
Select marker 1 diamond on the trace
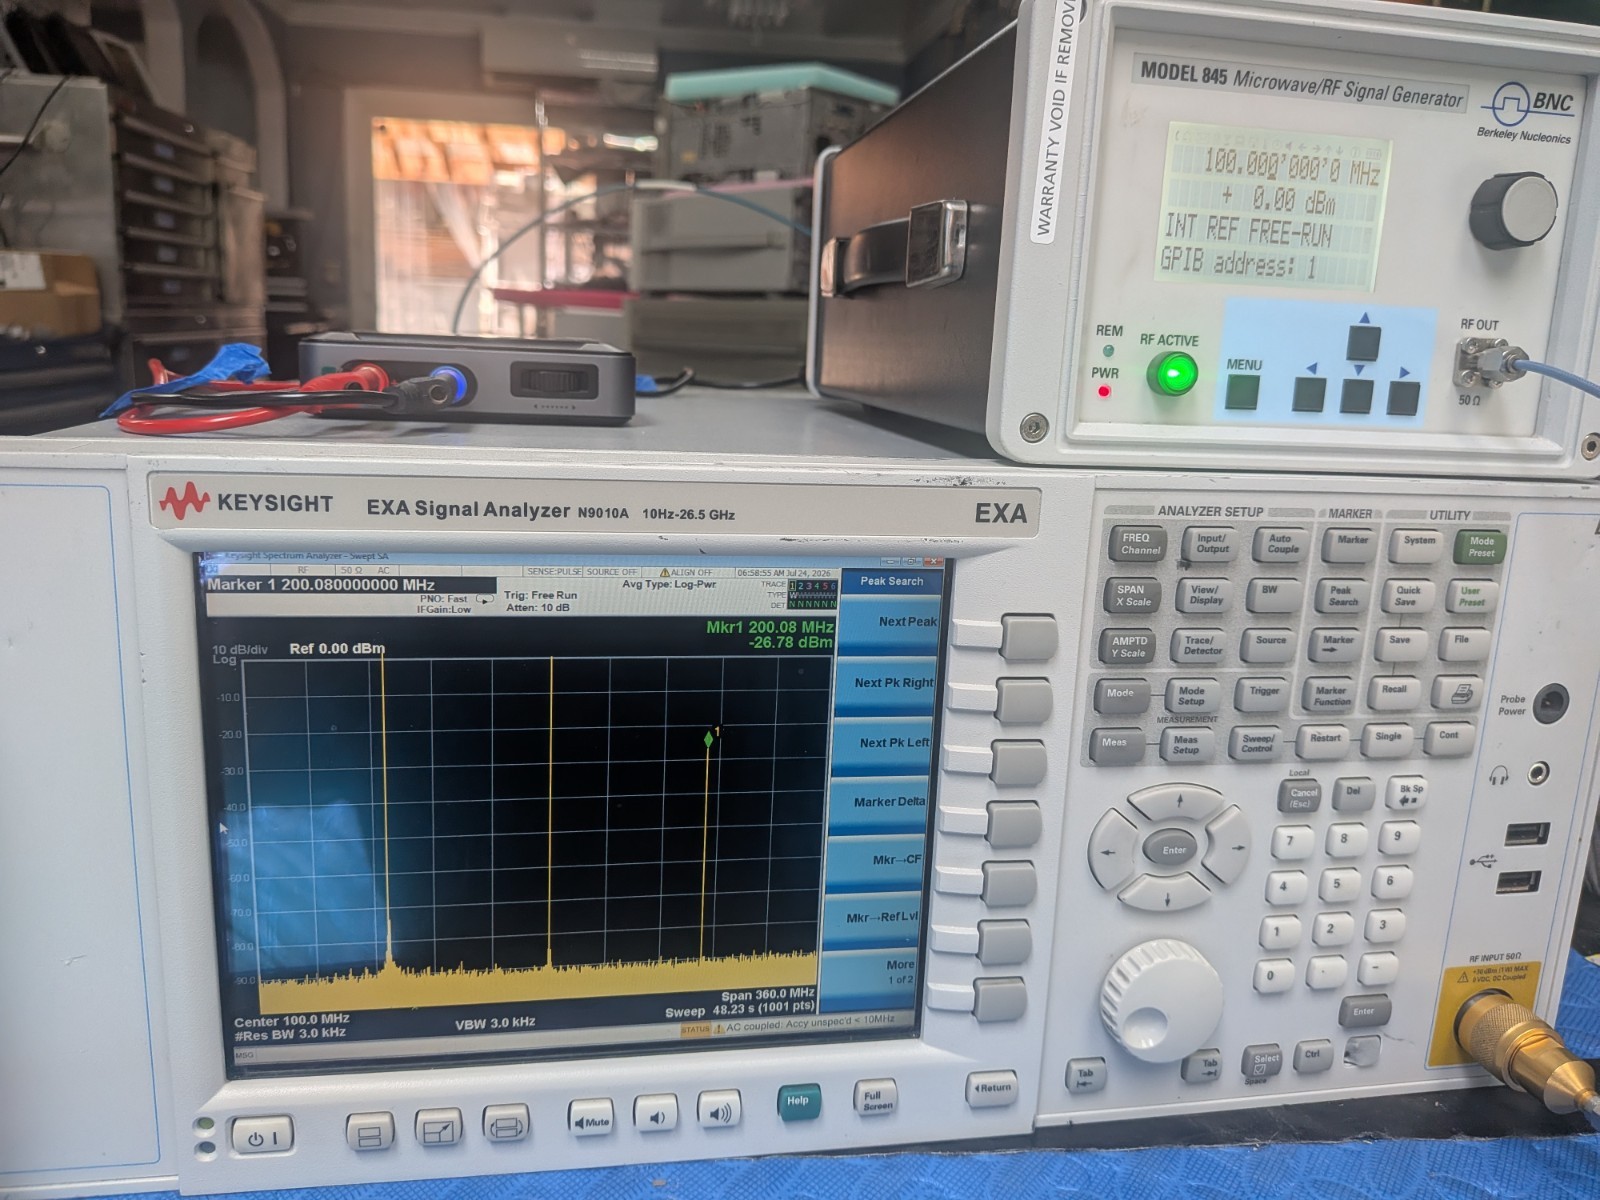click(708, 740)
